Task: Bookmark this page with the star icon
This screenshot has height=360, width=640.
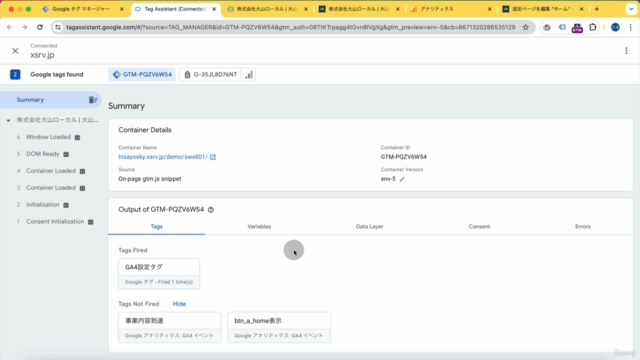Action: [x=526, y=27]
